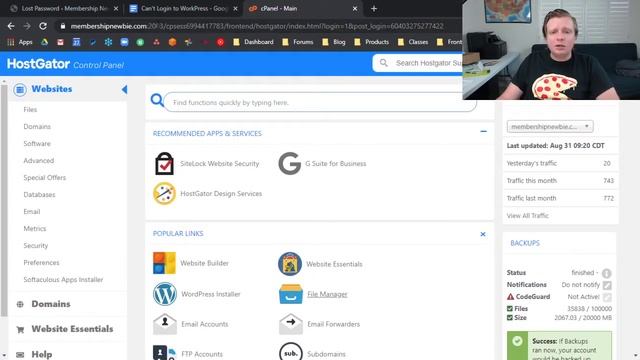
Task: Open the Dashboard bookmark folder
Action: point(253,42)
